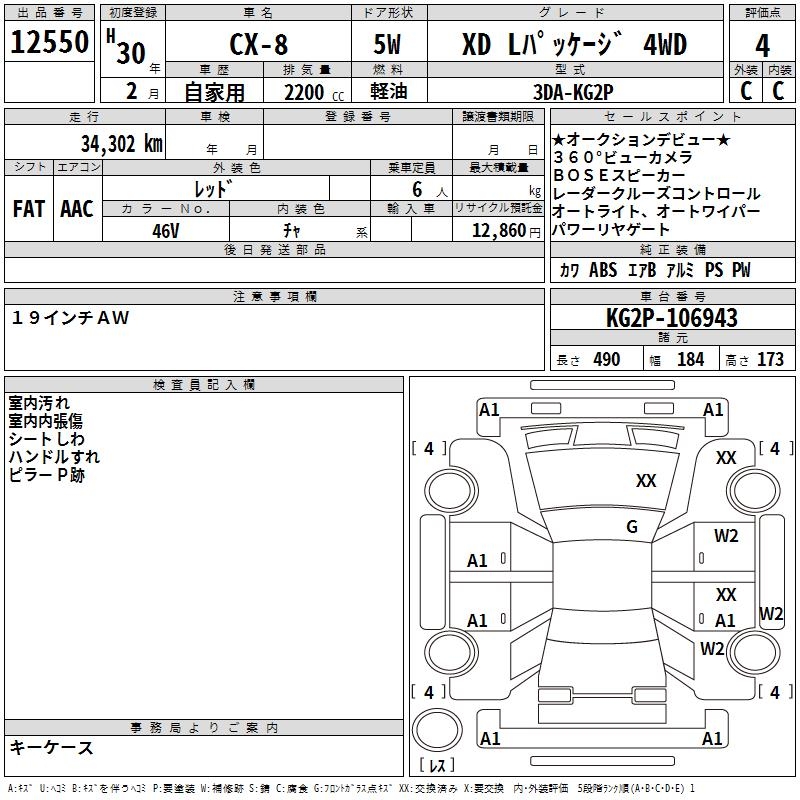Screen dimensions: 800x800
Task: Click the exterior grade C under 外装
Action: point(745,91)
